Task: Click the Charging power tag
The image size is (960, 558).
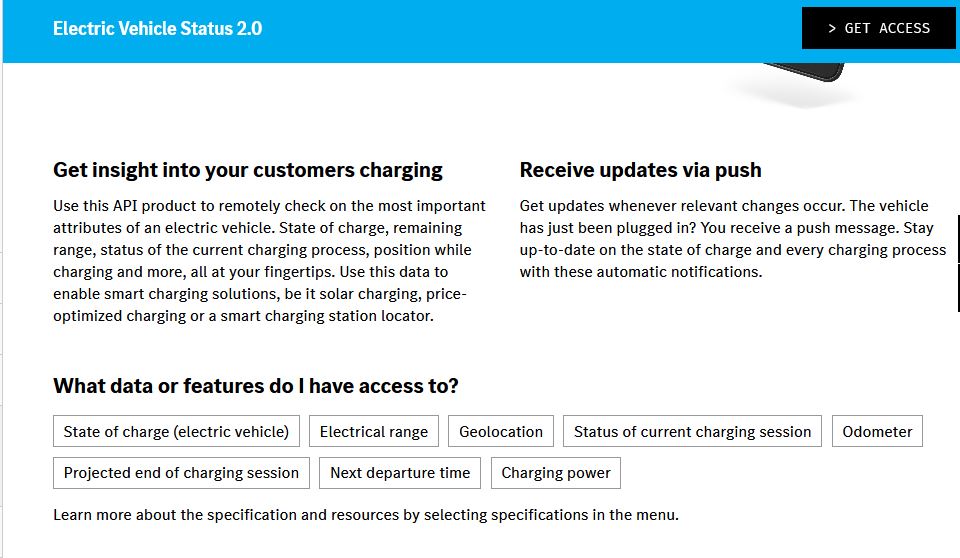Action: pos(556,473)
